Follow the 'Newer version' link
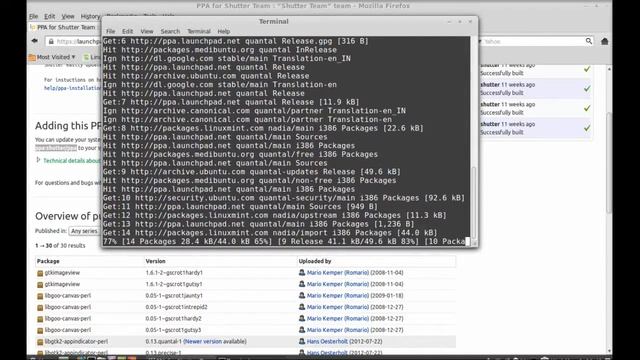This screenshot has width=640, height=360. pos(203,341)
